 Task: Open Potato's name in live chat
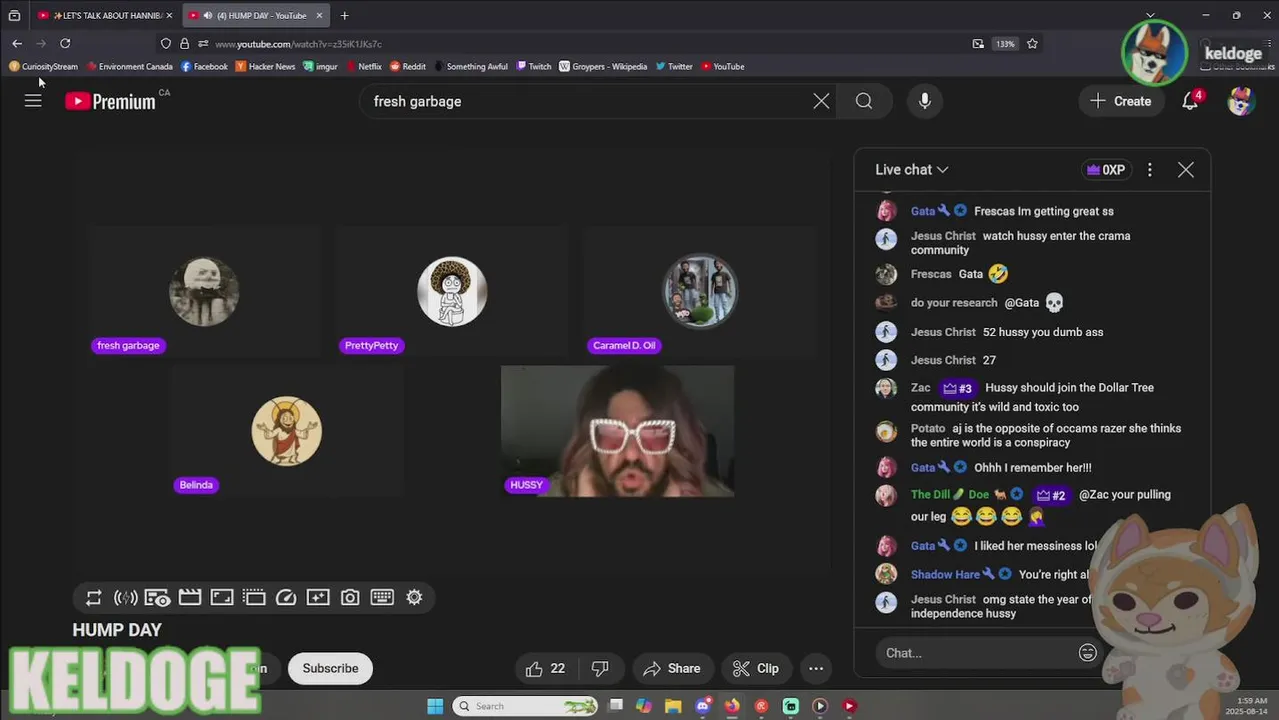click(x=928, y=428)
